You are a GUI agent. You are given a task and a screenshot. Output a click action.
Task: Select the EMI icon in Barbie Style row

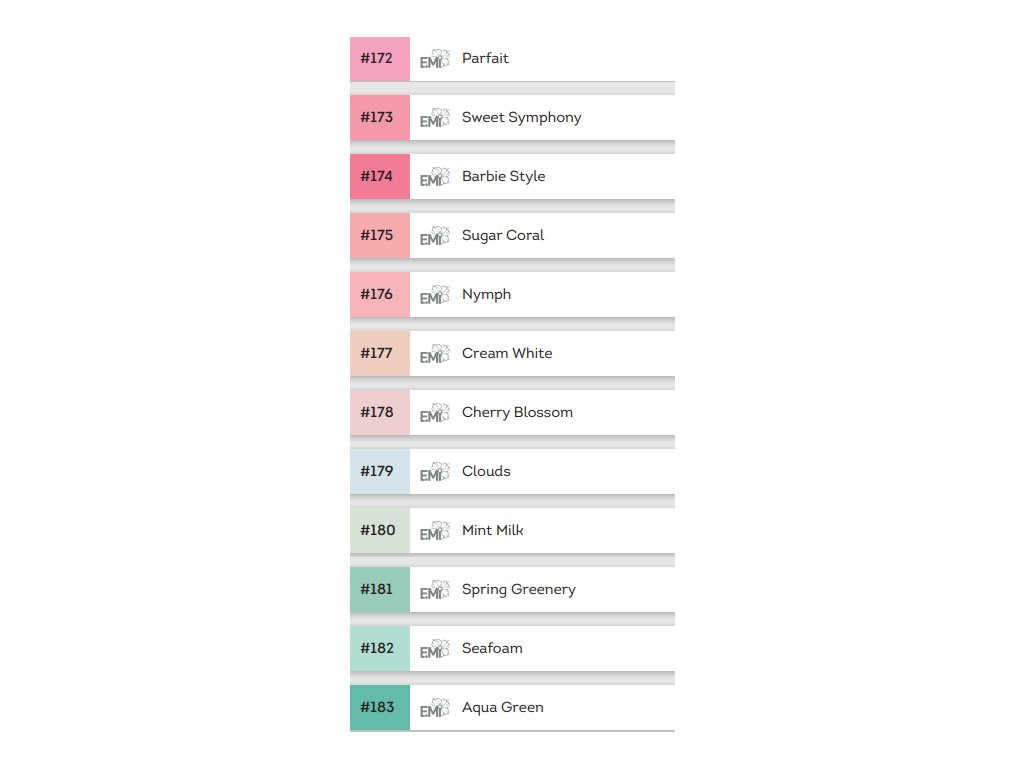pyautogui.click(x=435, y=177)
